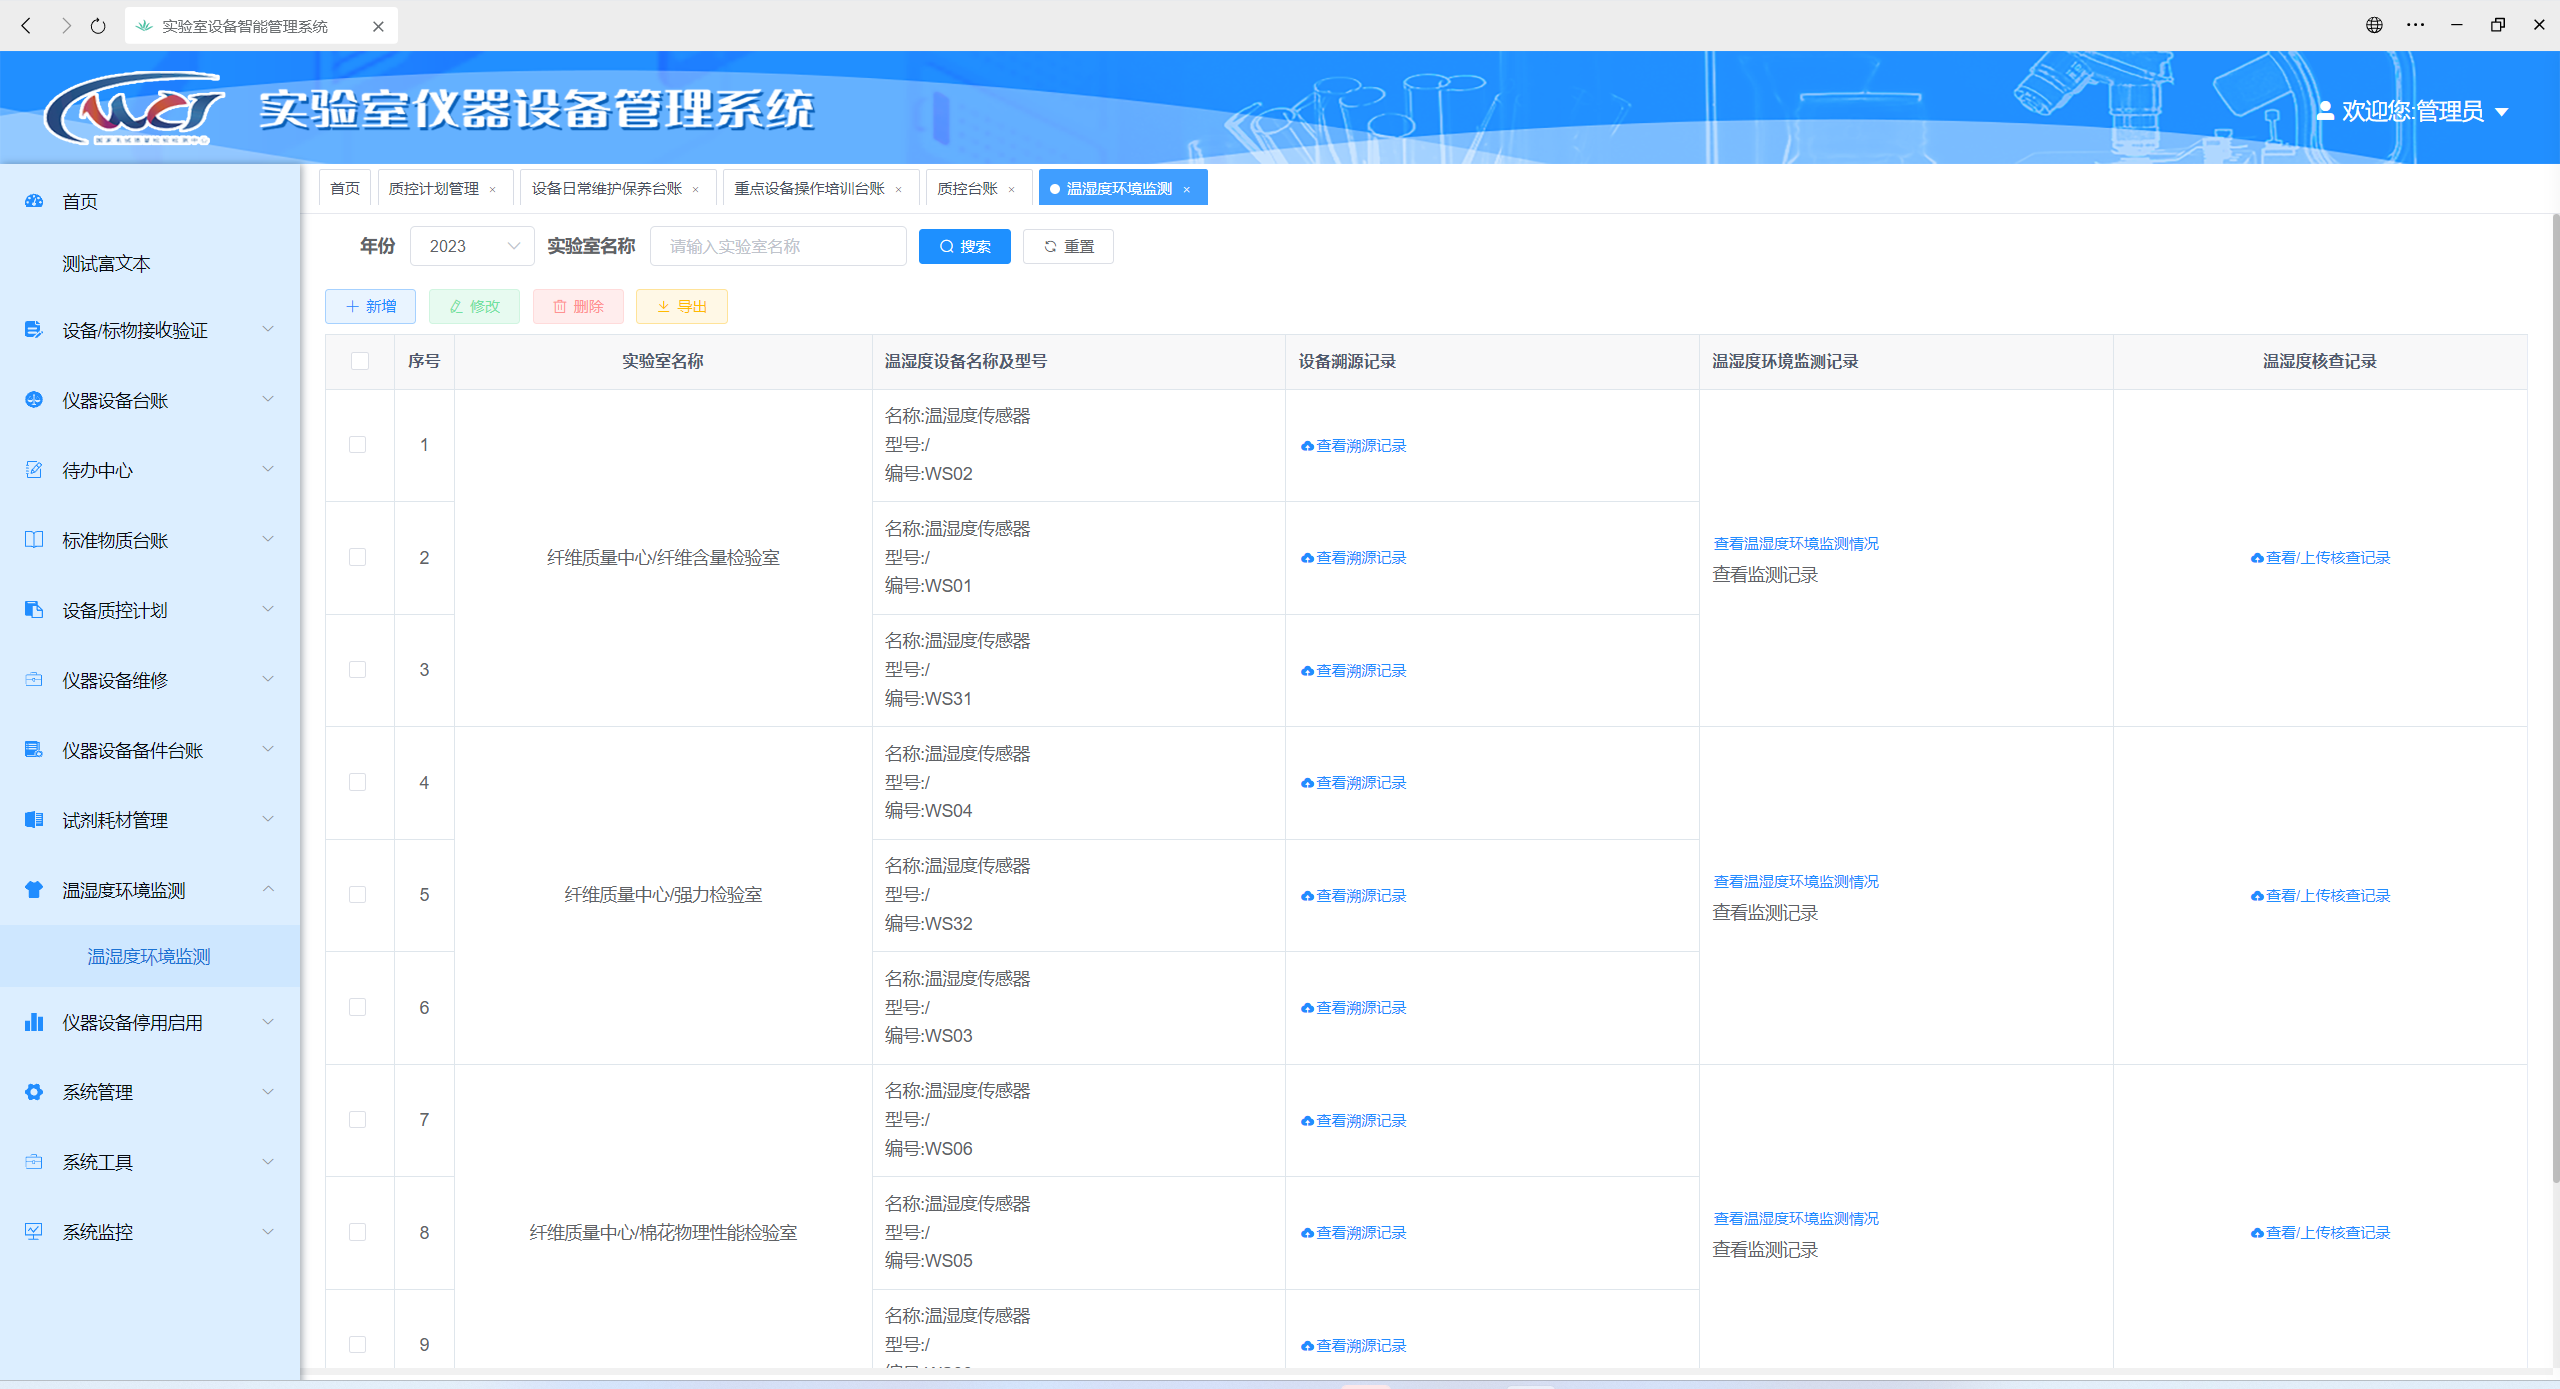The height and width of the screenshot is (1389, 2560).
Task: Expand the 标准物质台账 menu chevron
Action: pyautogui.click(x=268, y=539)
